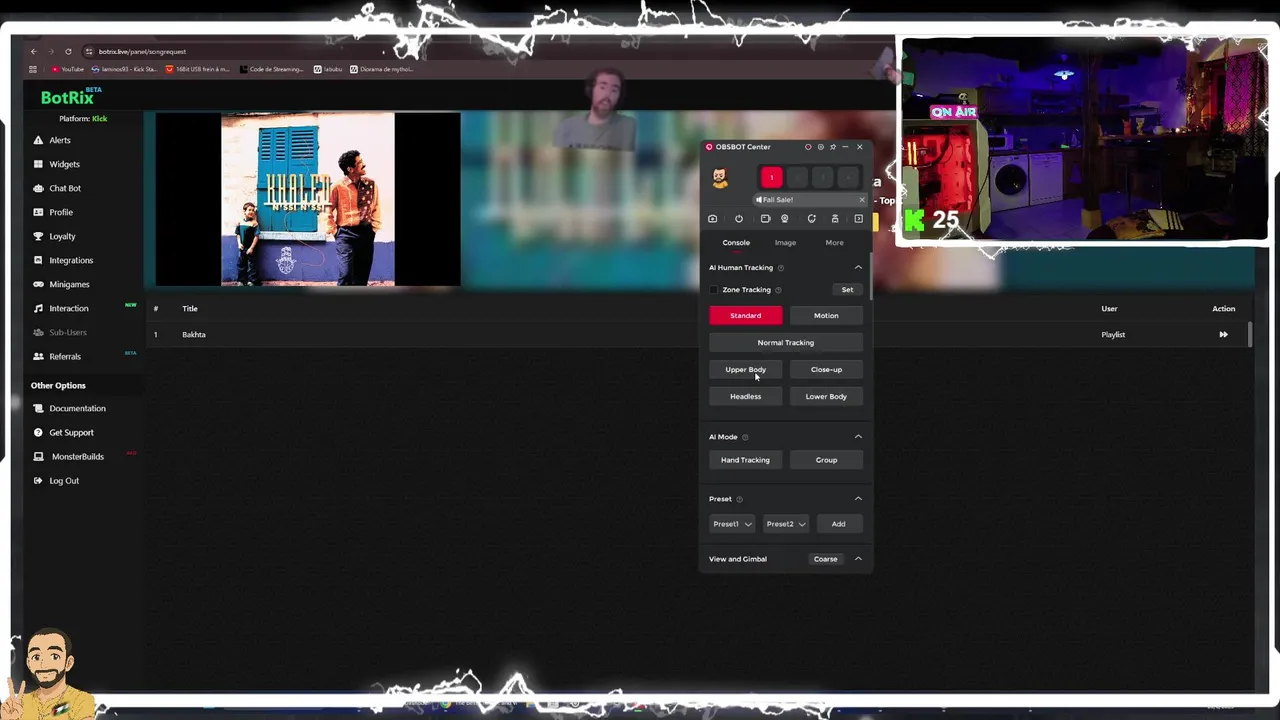
Task: Click OBSBOT webcam device icon
Action: click(x=785, y=219)
